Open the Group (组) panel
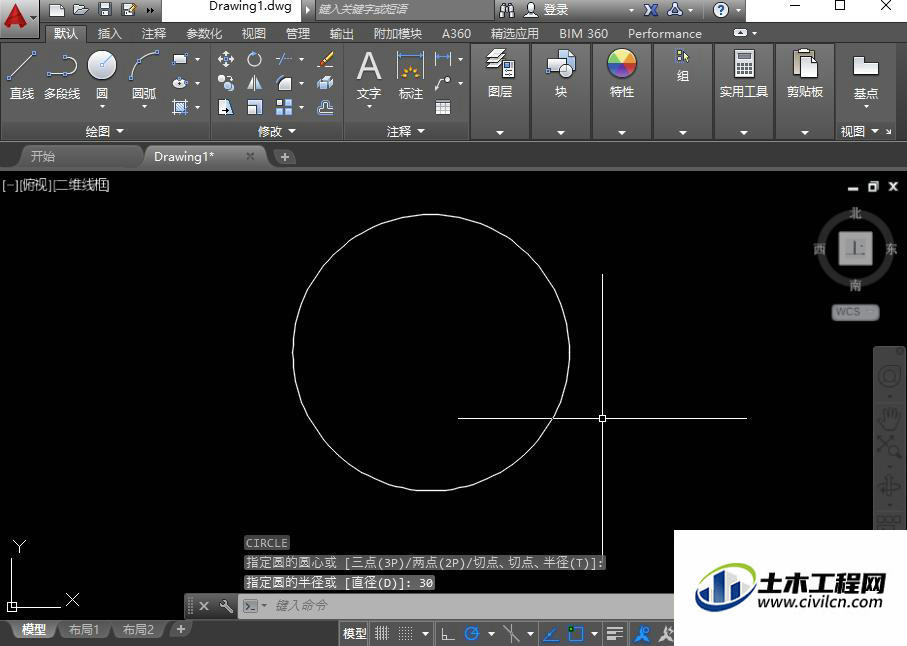Image resolution: width=907 pixels, height=646 pixels. (x=683, y=67)
